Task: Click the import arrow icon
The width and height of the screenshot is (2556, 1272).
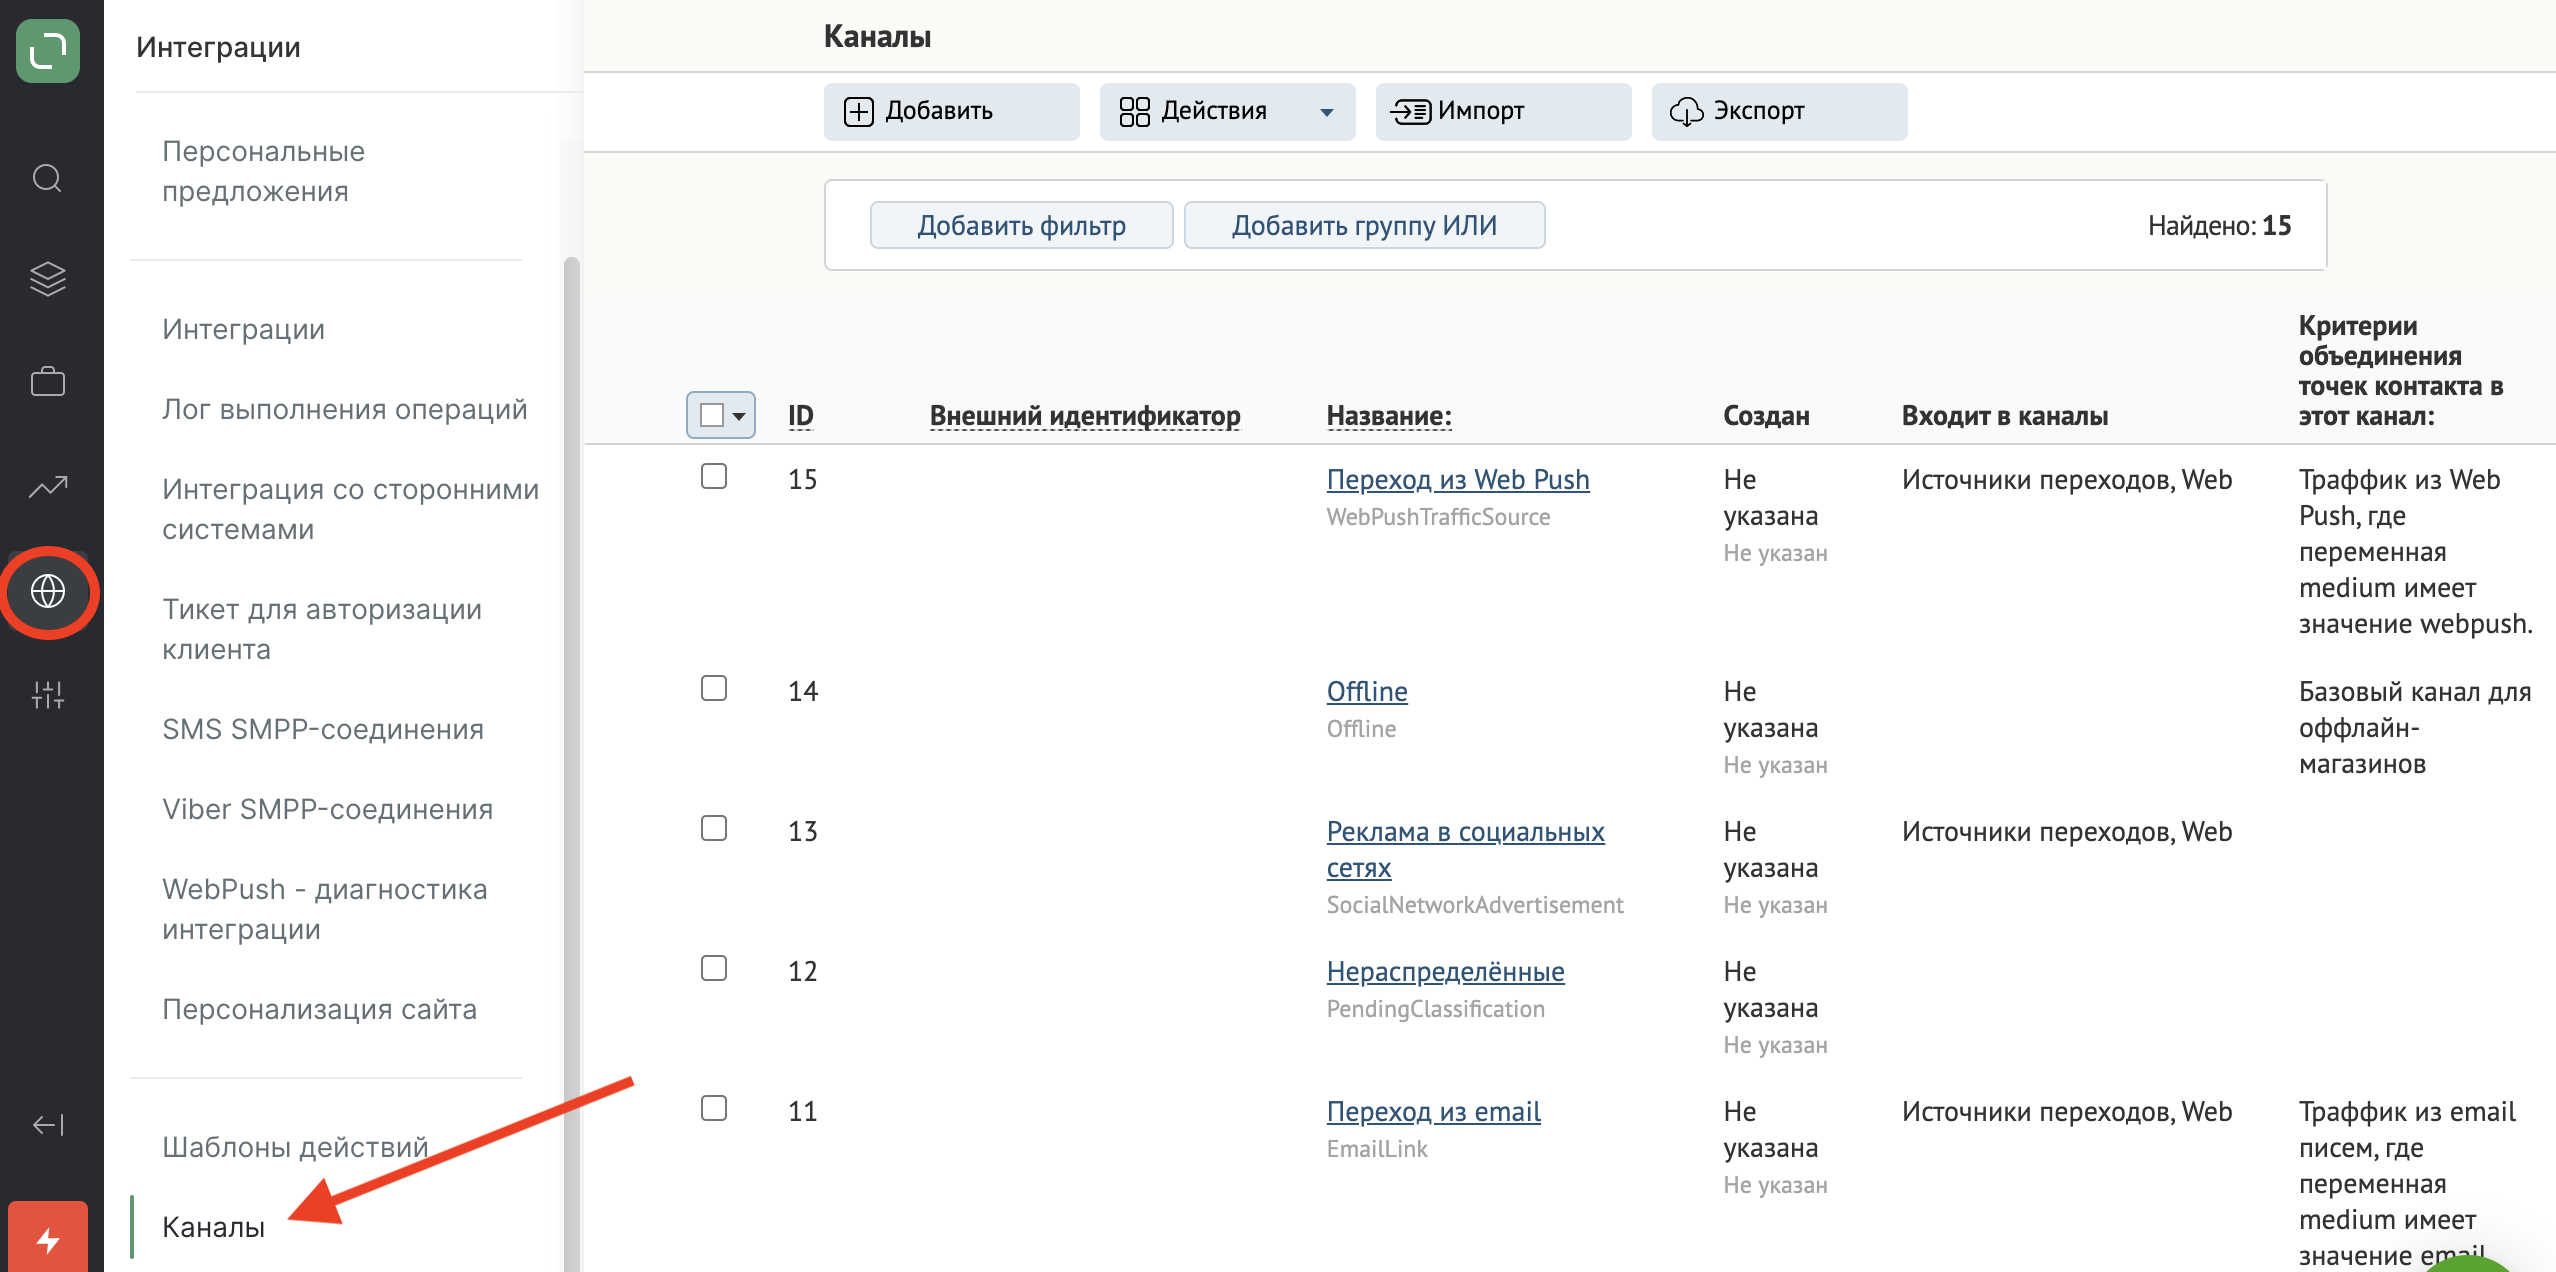Action: (1410, 111)
